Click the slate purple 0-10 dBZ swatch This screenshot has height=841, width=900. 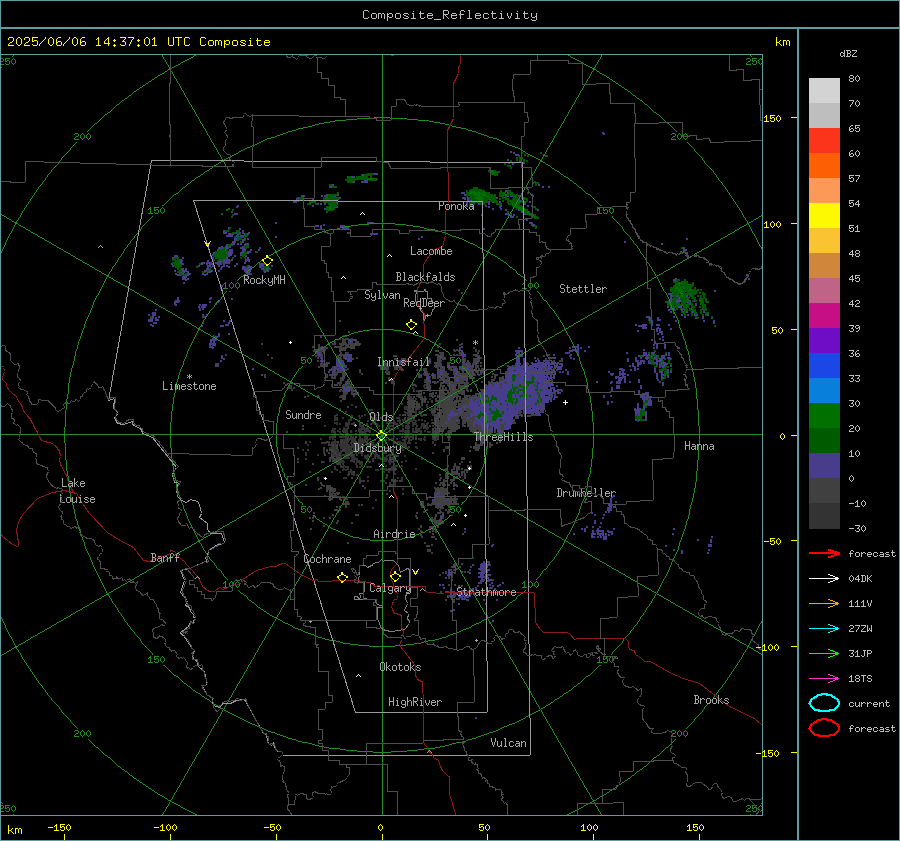point(824,466)
